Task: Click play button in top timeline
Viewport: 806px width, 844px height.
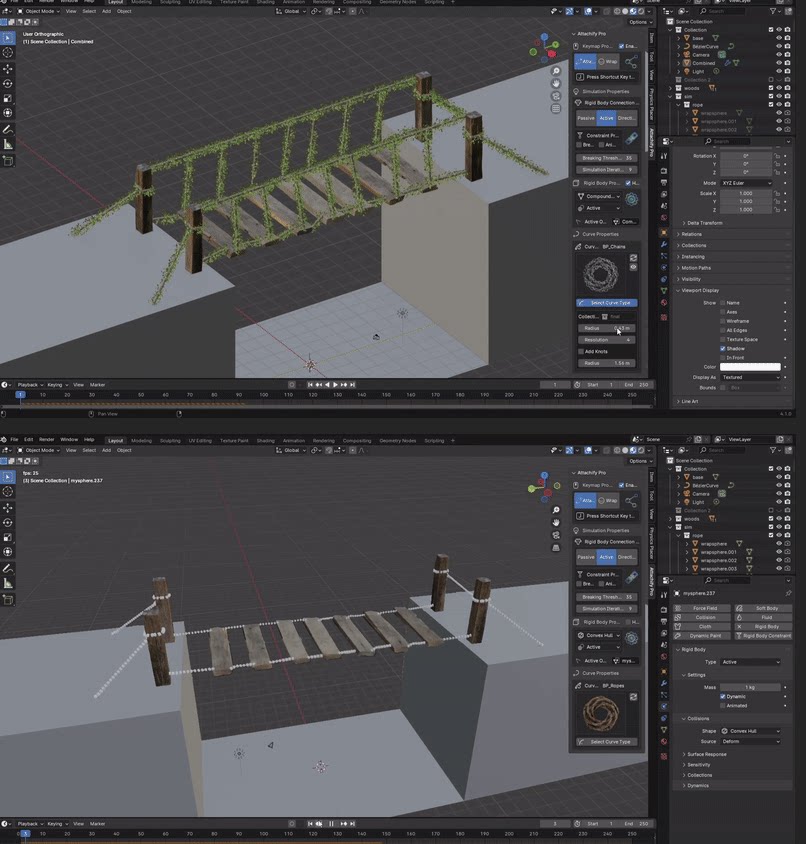Action: tap(335, 385)
